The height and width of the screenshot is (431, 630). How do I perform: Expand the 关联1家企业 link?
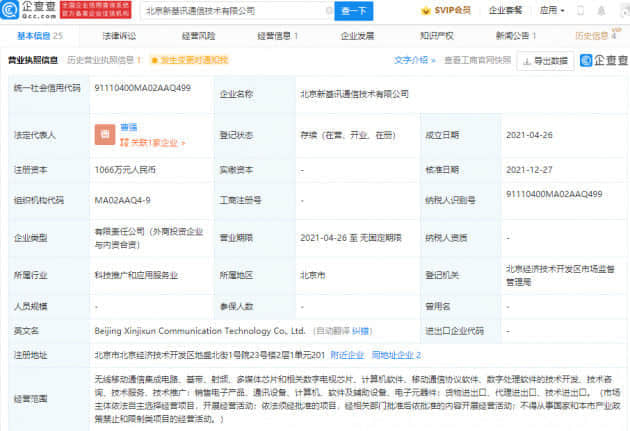pyautogui.click(x=152, y=143)
